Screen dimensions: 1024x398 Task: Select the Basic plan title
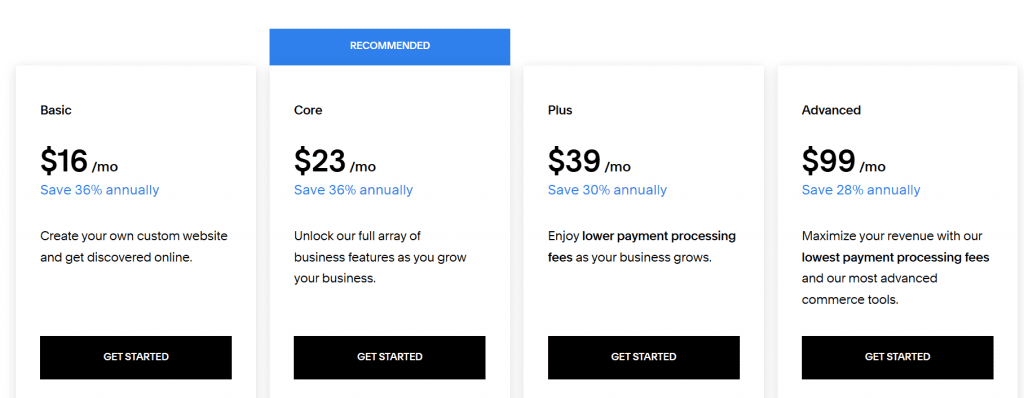[x=56, y=110]
